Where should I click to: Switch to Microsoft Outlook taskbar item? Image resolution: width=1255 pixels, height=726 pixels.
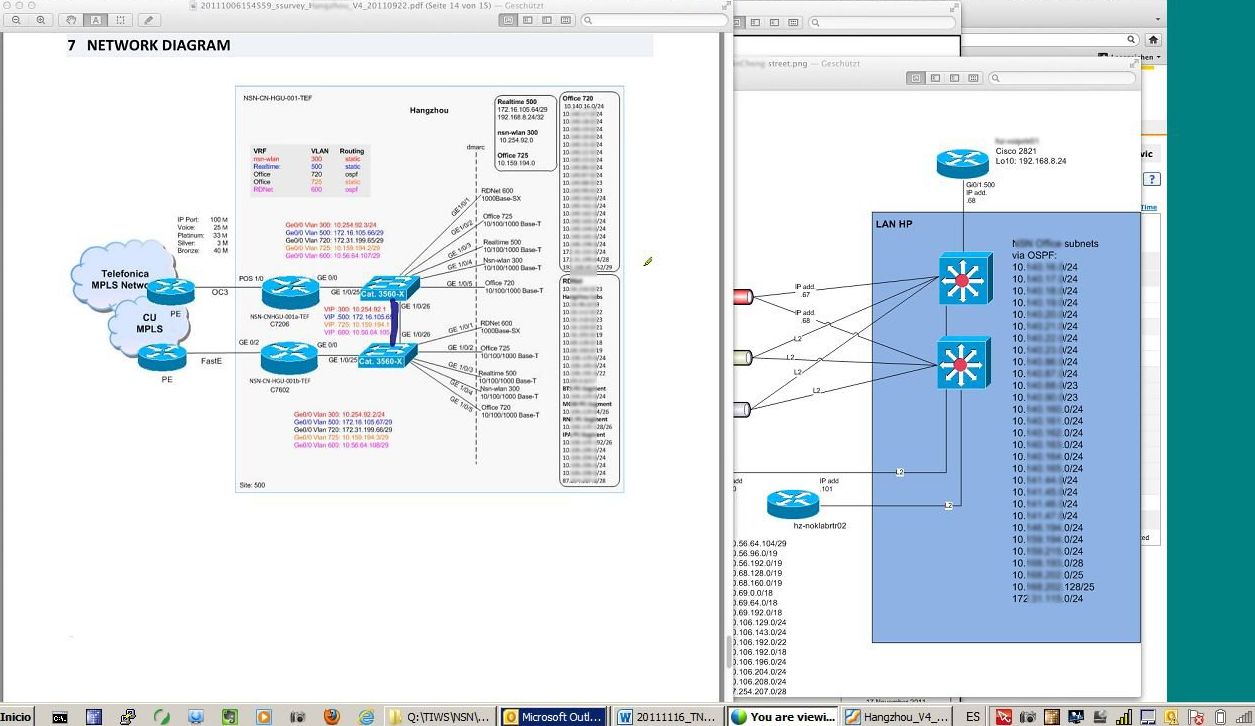553,717
